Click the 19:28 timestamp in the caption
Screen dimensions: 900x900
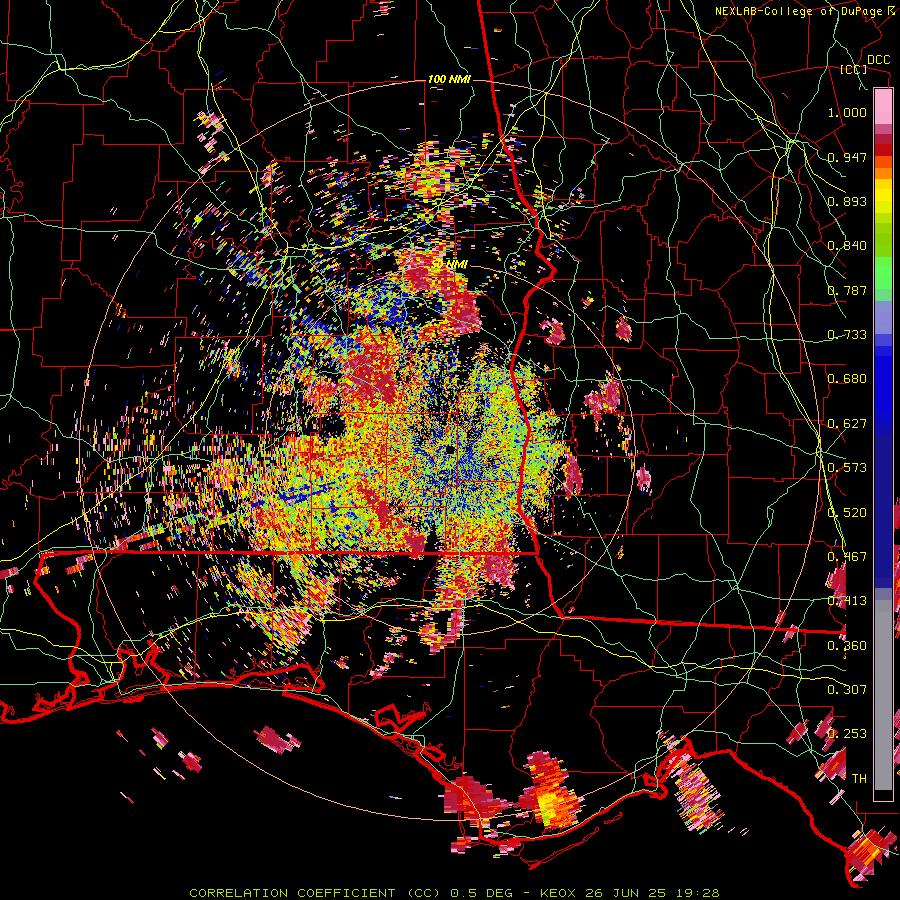697,893
